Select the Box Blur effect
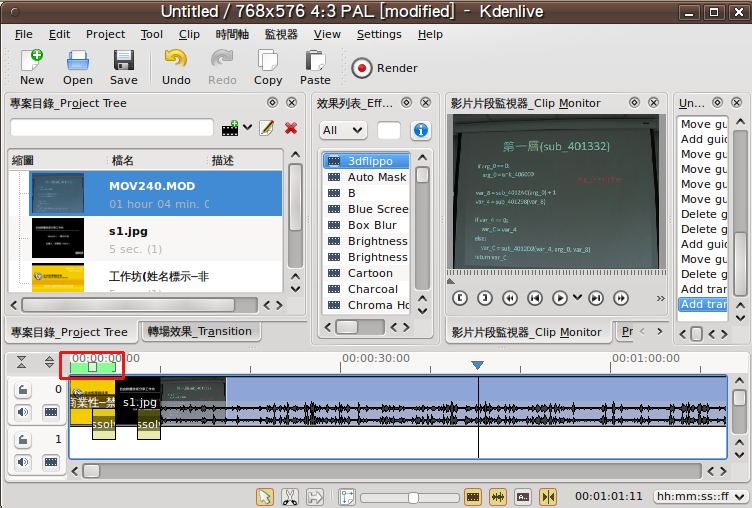Viewport: 752px width, 508px height. [367, 225]
